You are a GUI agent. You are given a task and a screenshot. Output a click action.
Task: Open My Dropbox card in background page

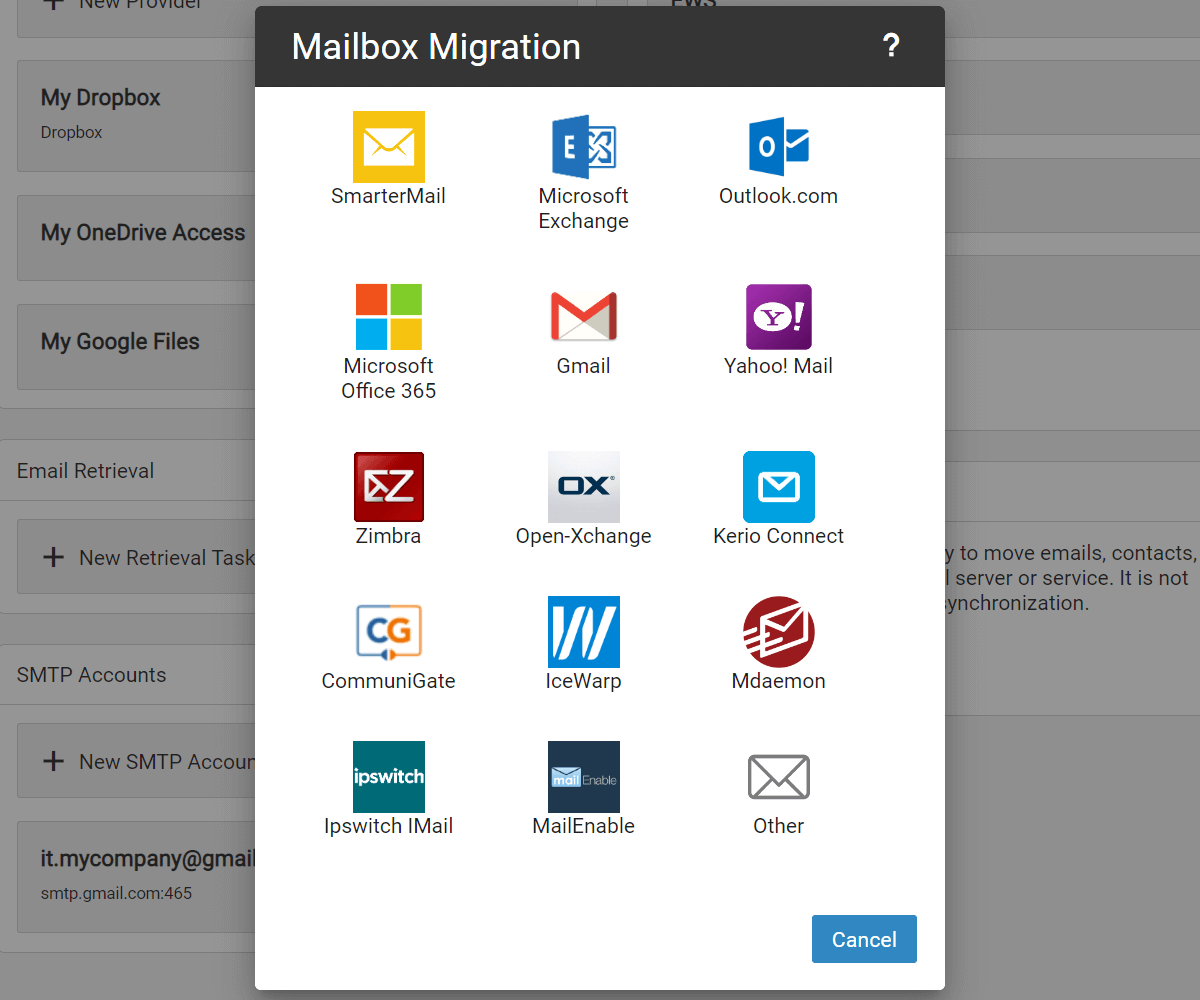[136, 115]
